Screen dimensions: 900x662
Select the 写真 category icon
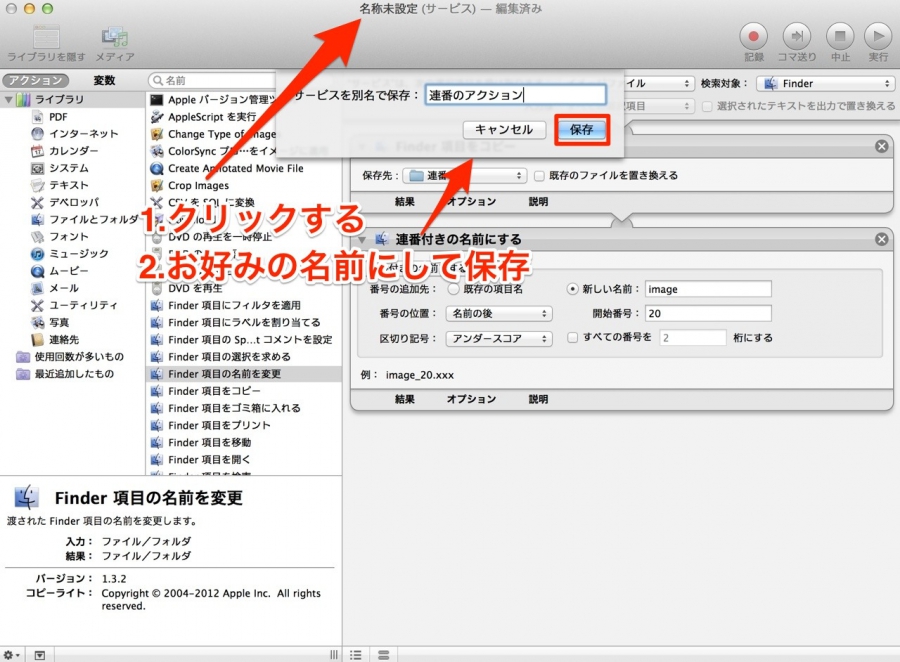pos(37,322)
